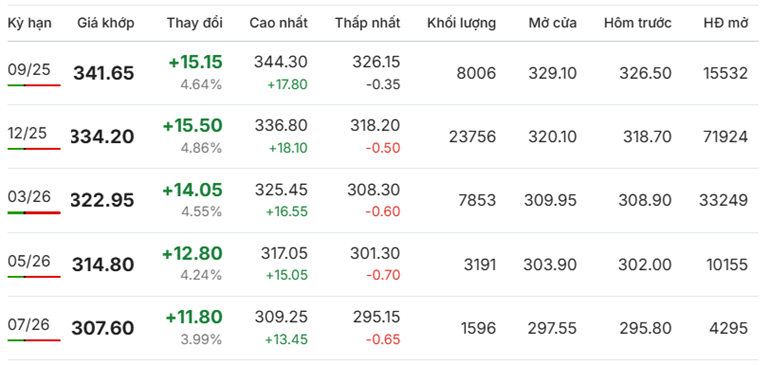Screen dimensions: 770x365
Task: Click the HĐ mở column header
Action: tap(726, 23)
